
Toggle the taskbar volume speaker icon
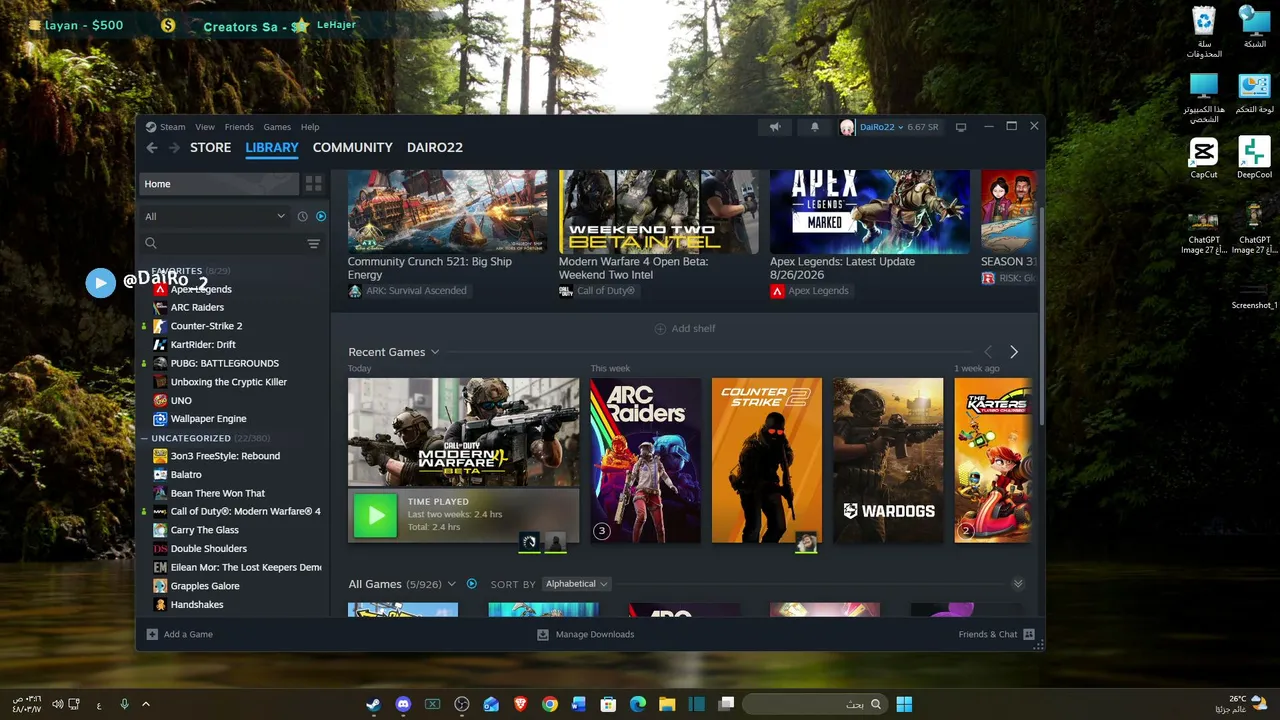pyautogui.click(x=58, y=704)
